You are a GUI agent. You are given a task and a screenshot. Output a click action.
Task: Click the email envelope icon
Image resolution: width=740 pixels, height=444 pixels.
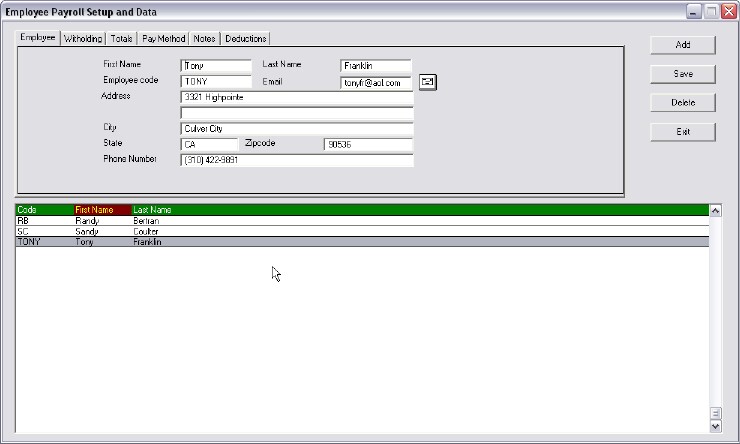428,82
